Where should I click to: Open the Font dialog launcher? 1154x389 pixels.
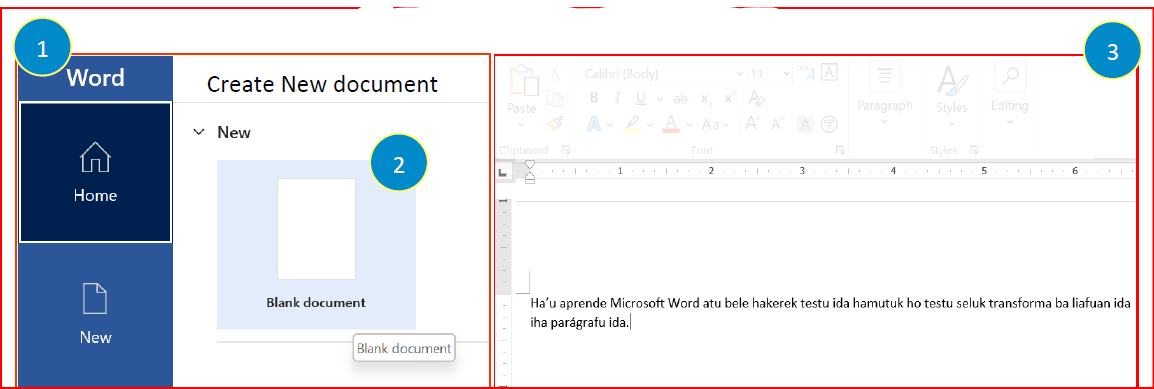840,150
